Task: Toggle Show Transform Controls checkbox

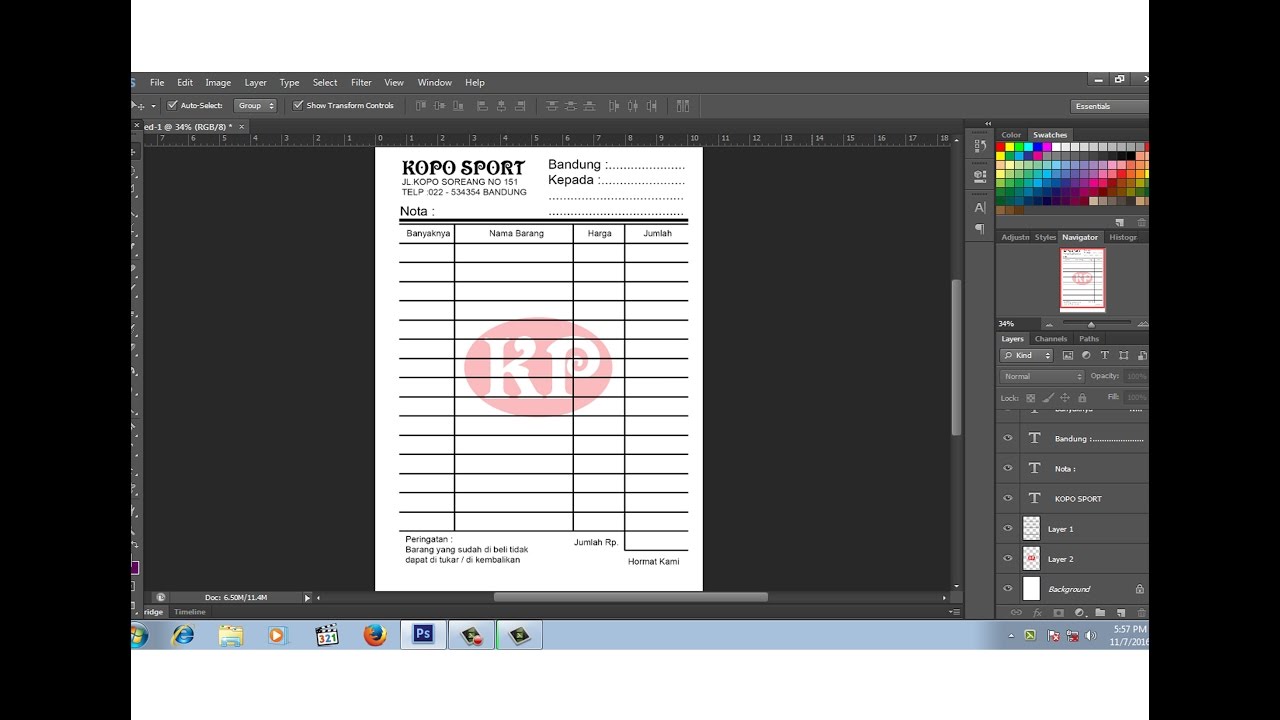Action: pyautogui.click(x=298, y=105)
